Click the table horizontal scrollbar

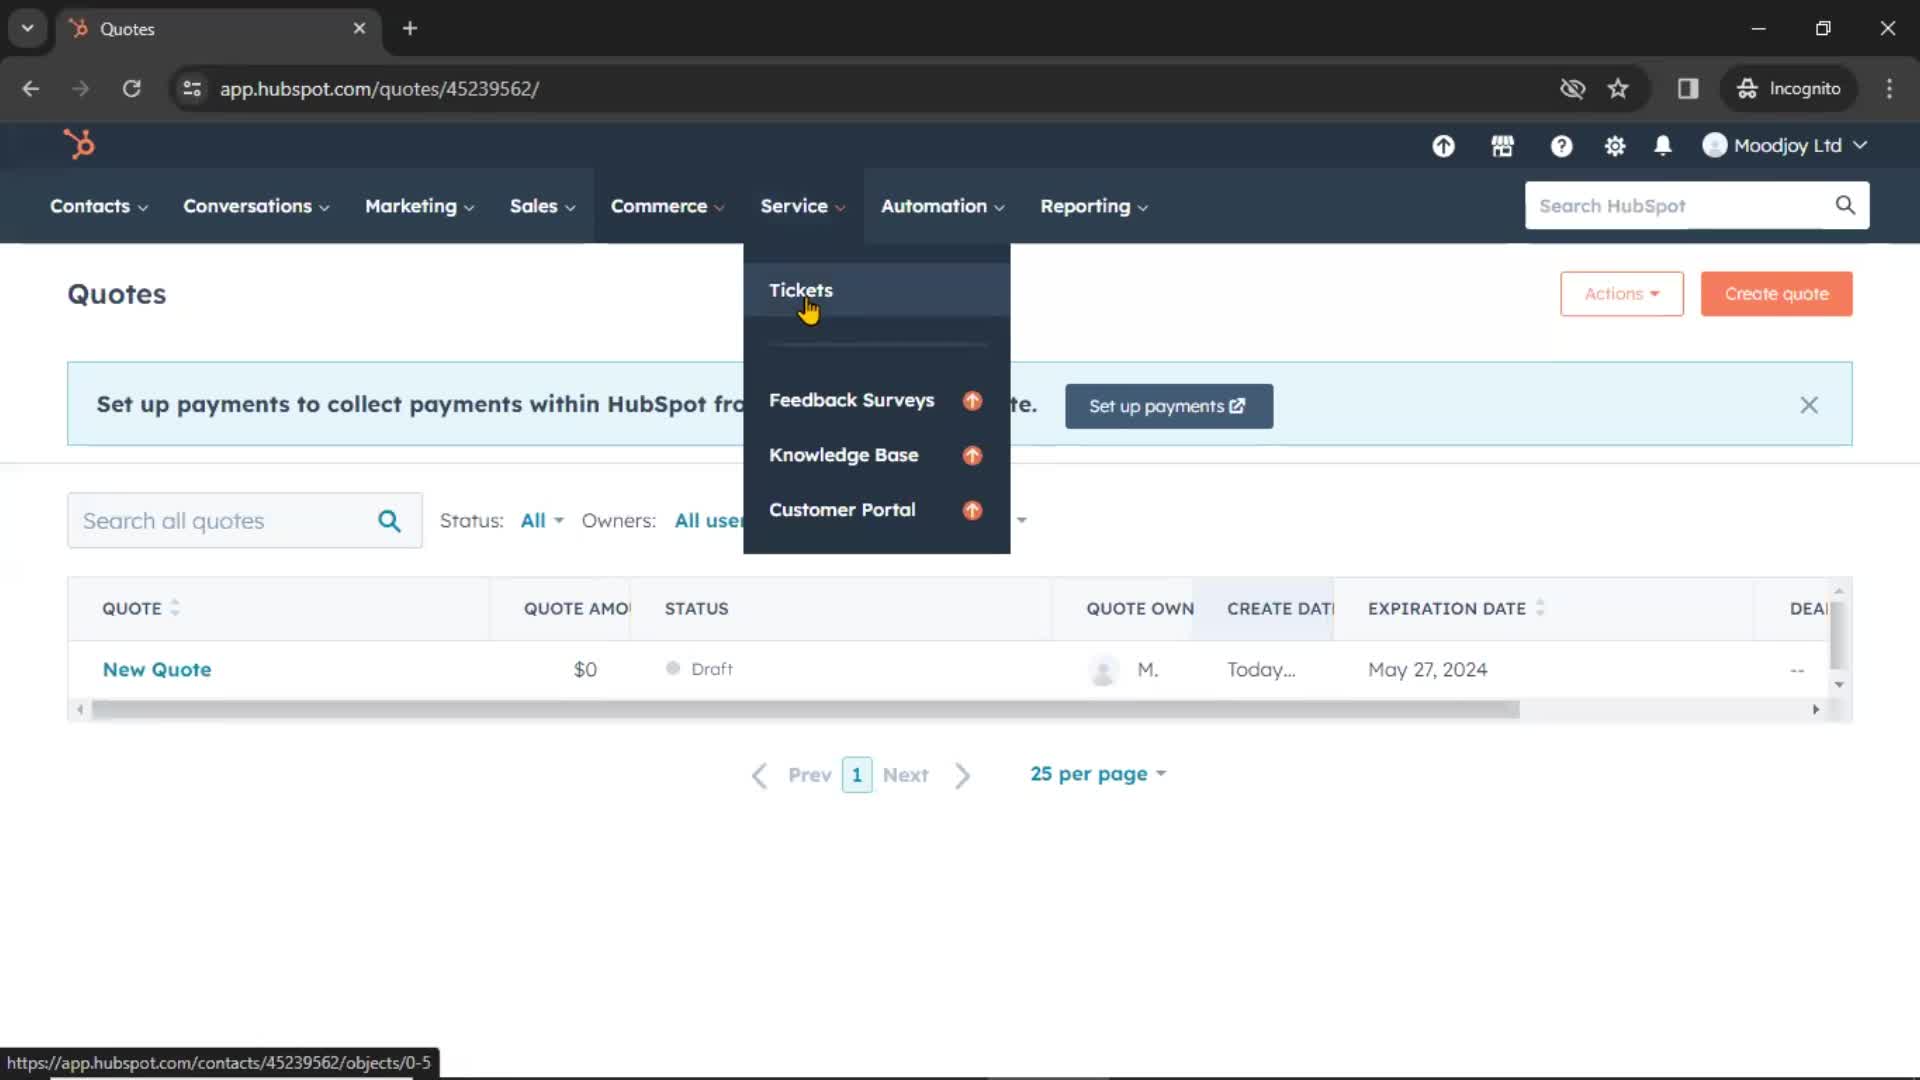click(x=805, y=710)
